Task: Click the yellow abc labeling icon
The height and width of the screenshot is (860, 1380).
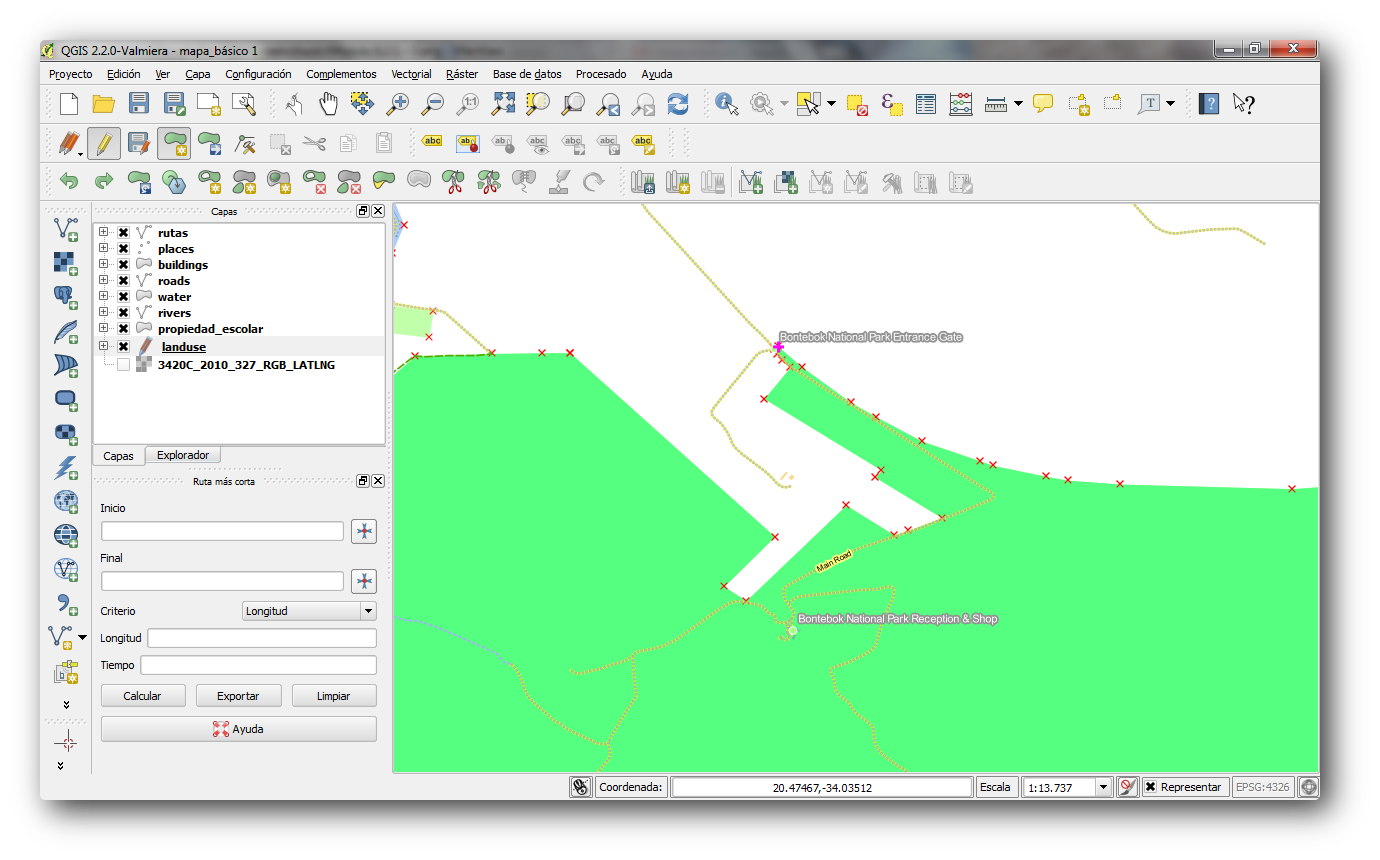Action: coord(432,142)
